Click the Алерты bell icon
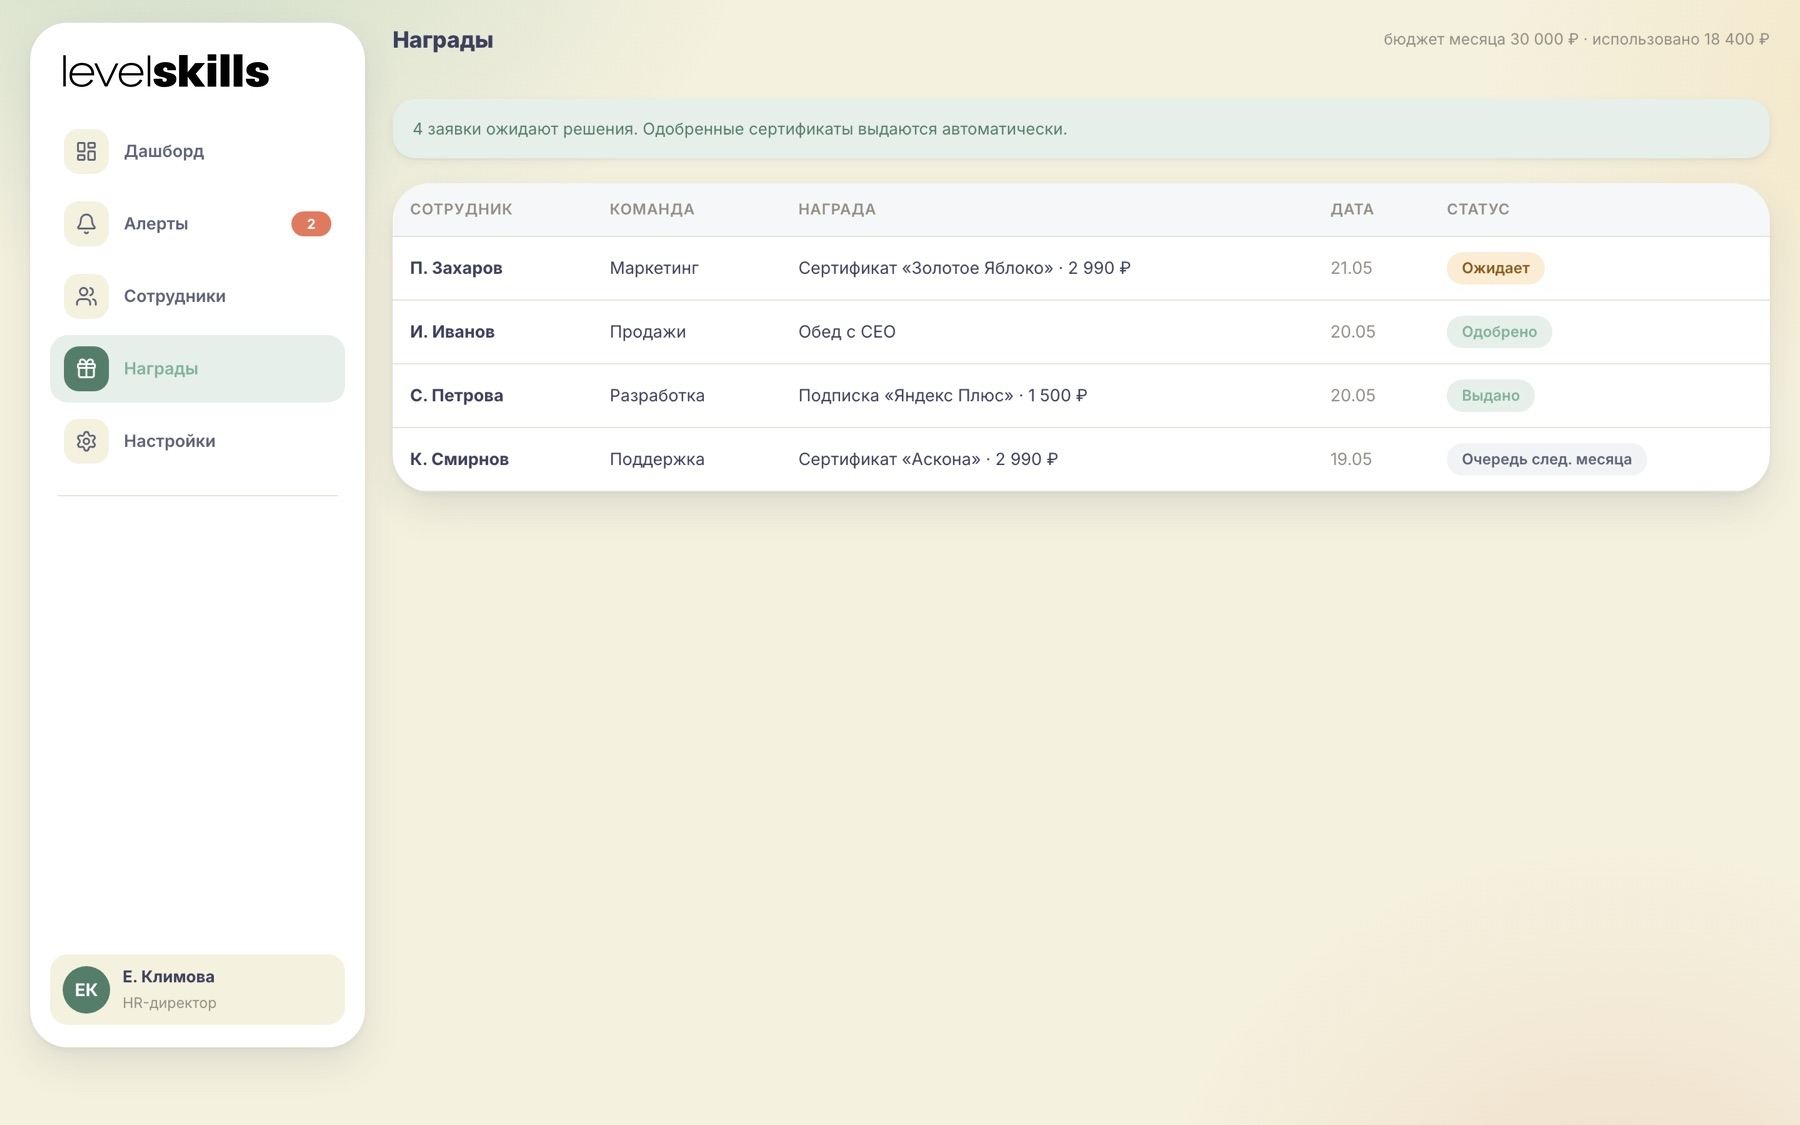 point(86,224)
